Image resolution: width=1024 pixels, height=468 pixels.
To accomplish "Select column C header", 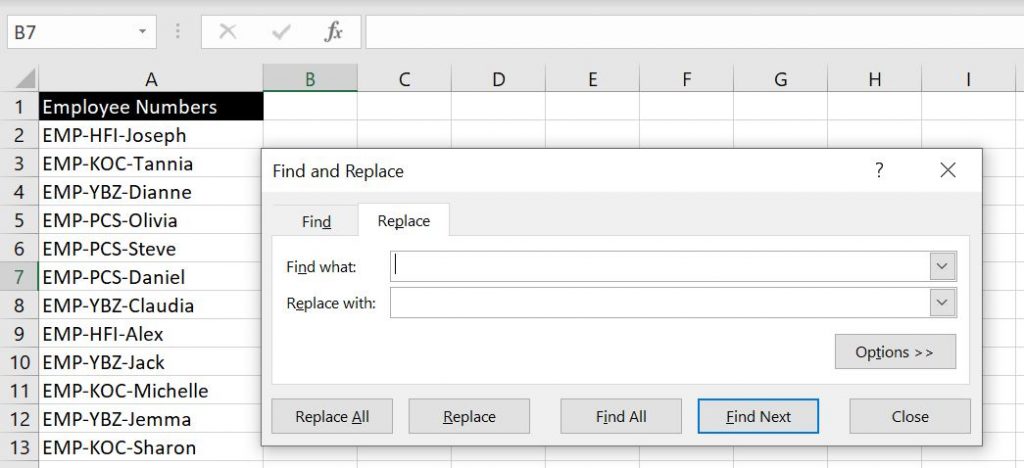I will [404, 79].
